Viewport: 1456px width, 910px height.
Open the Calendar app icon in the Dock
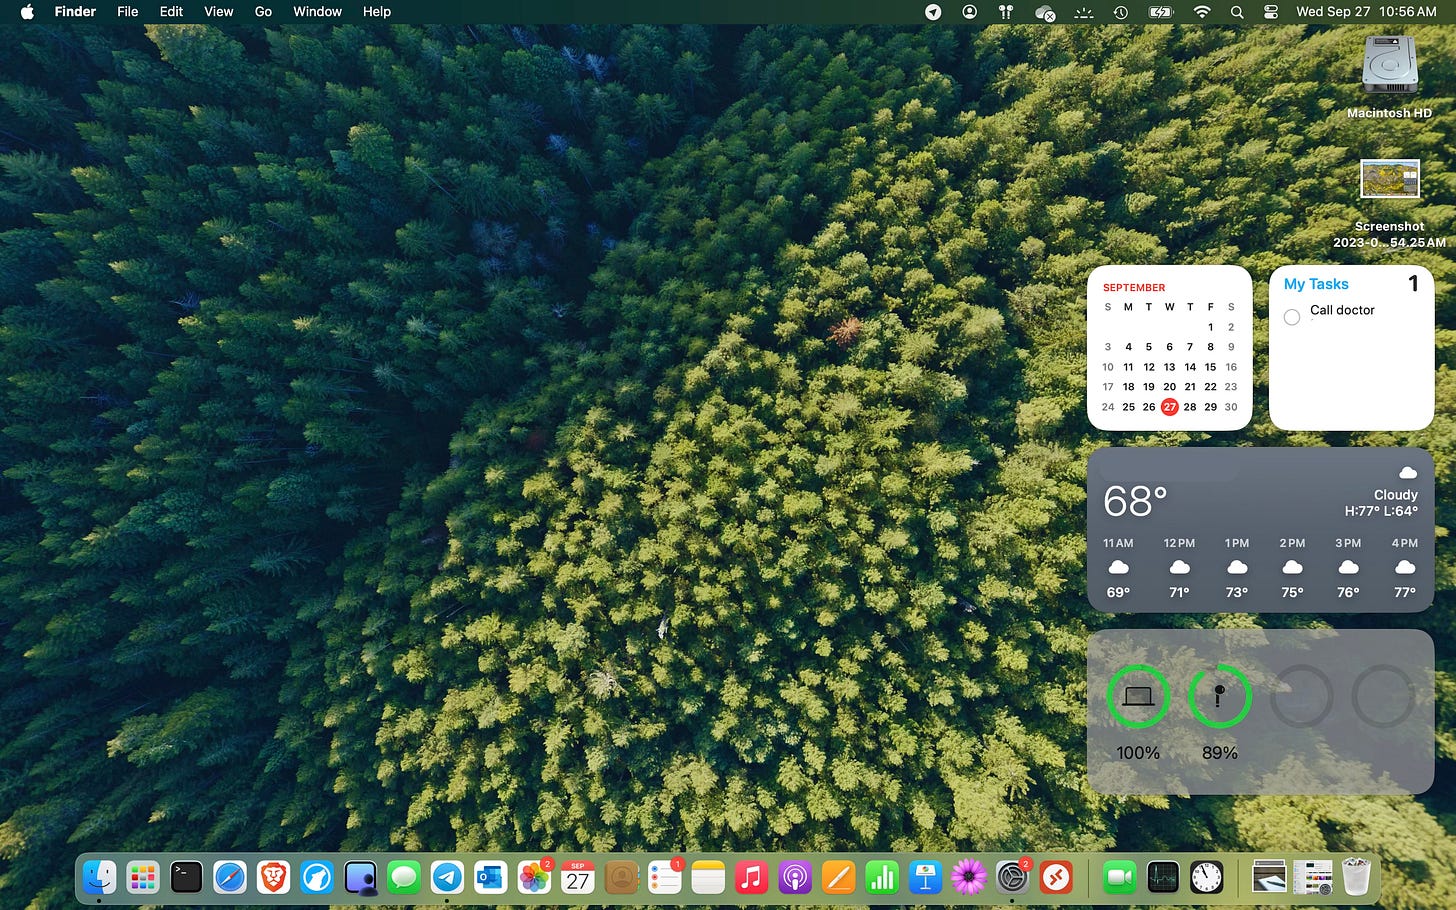578,878
